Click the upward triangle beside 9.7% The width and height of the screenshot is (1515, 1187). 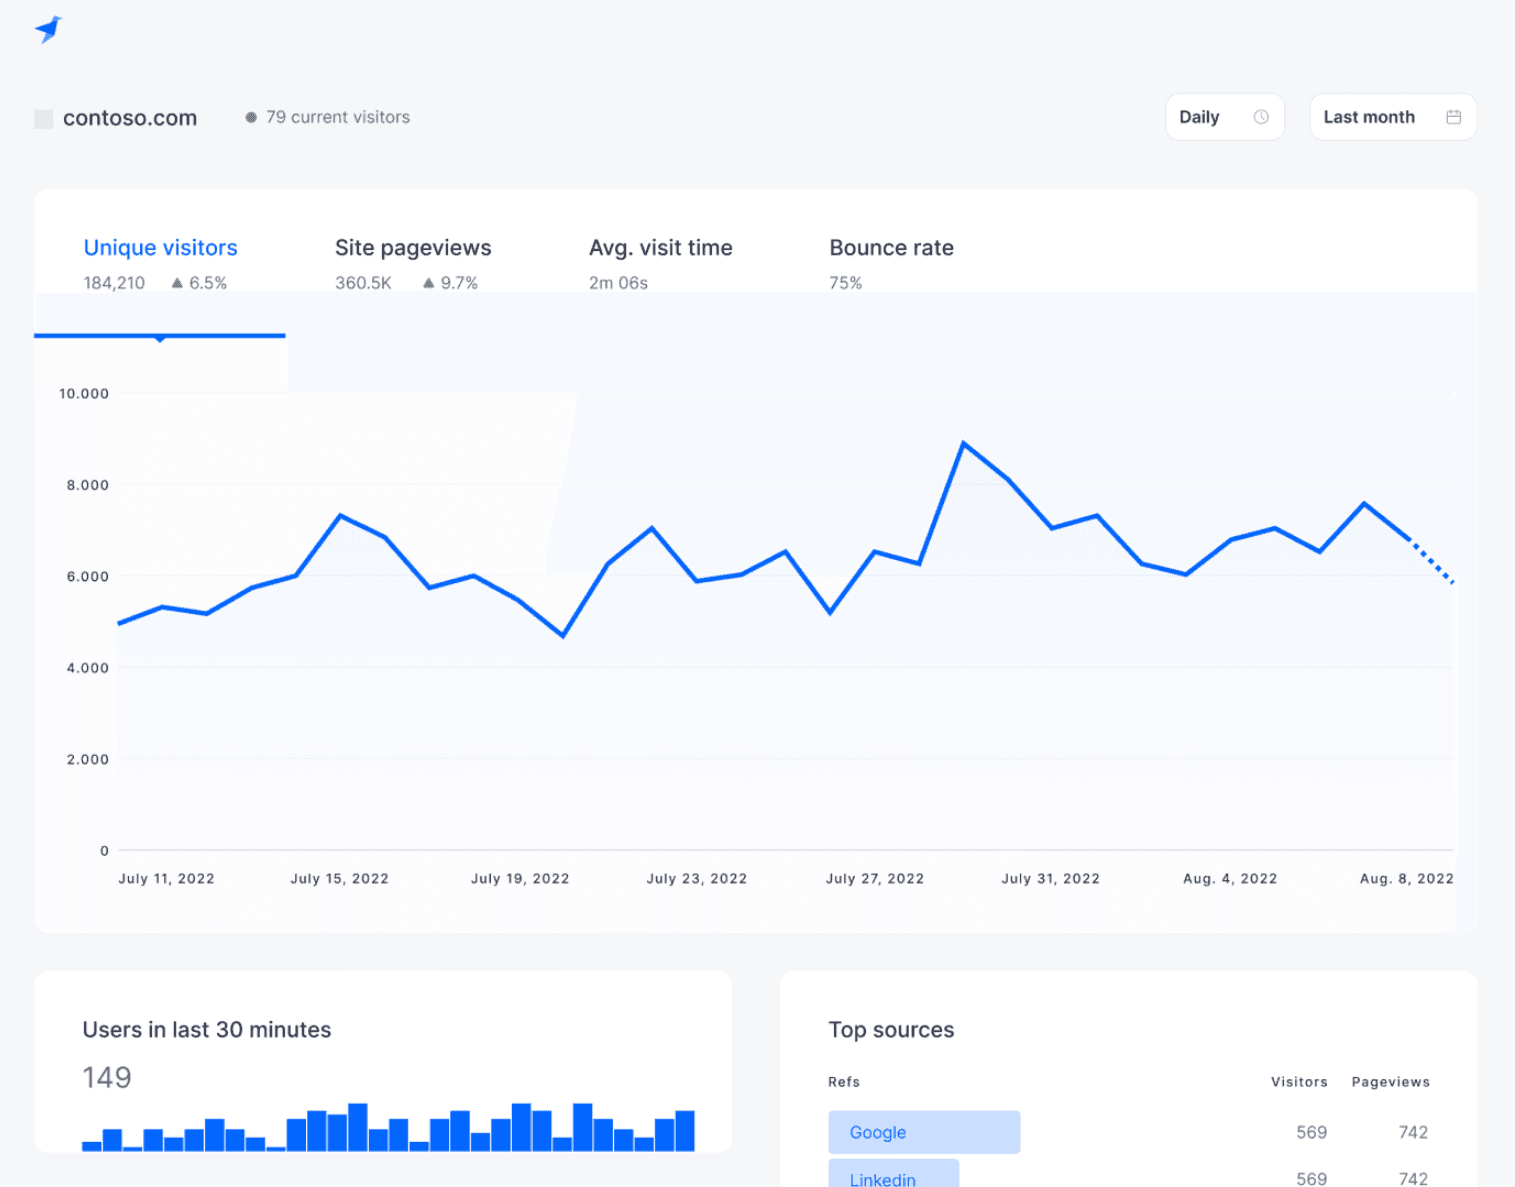429,283
